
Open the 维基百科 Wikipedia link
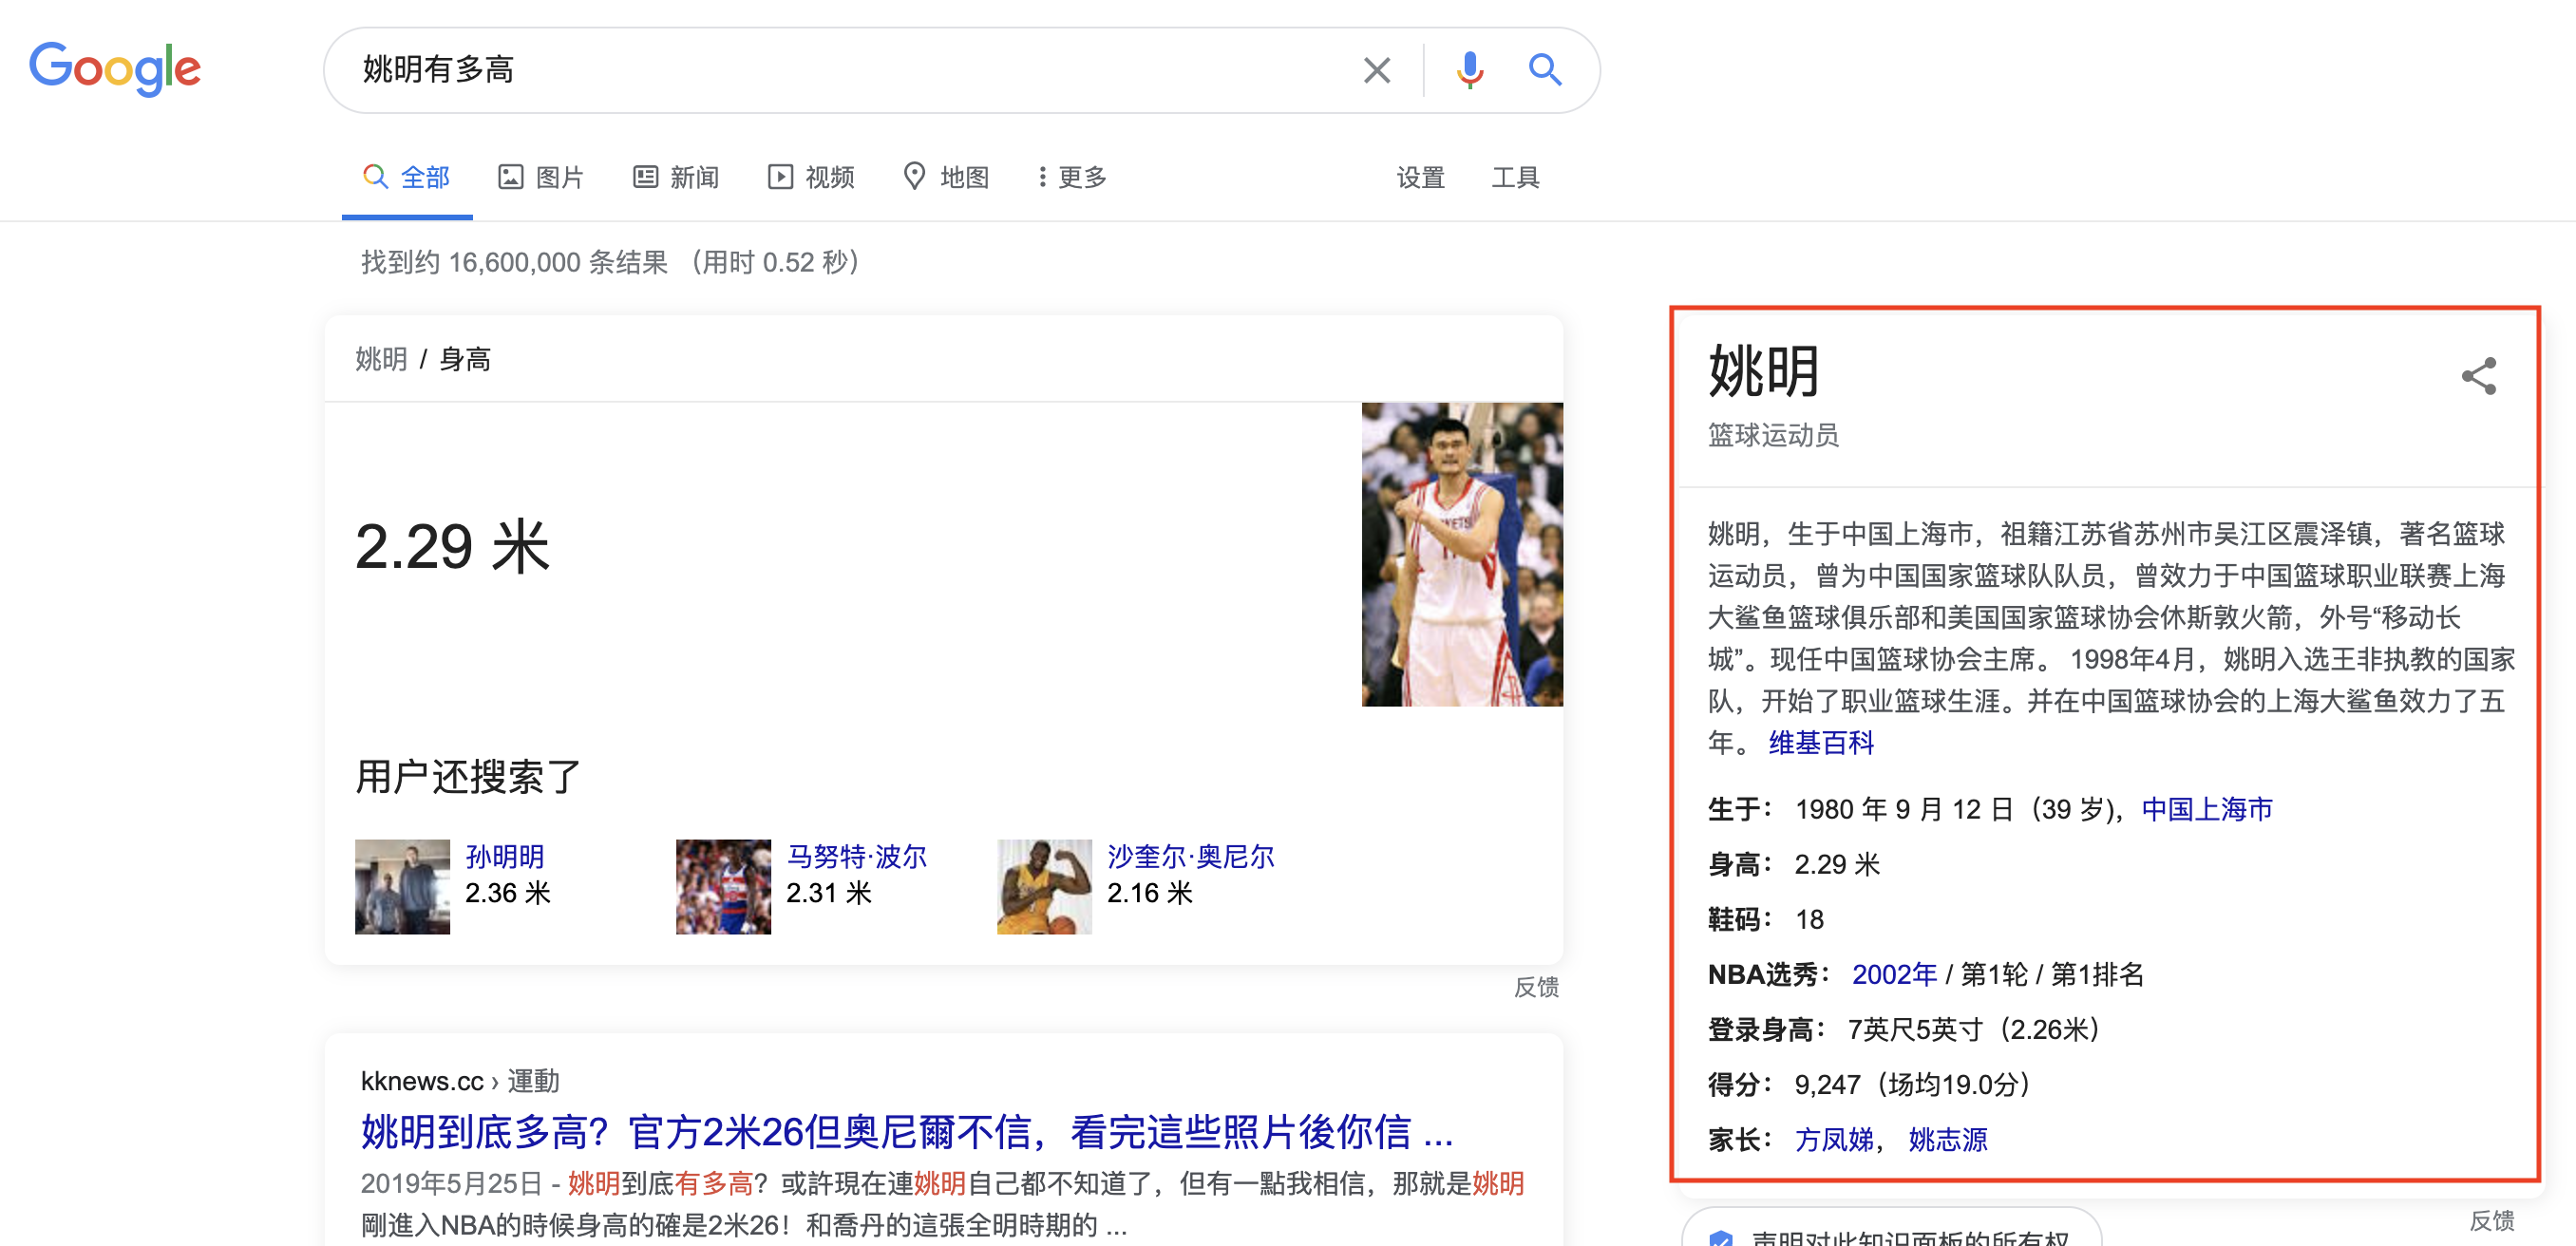click(x=1822, y=743)
